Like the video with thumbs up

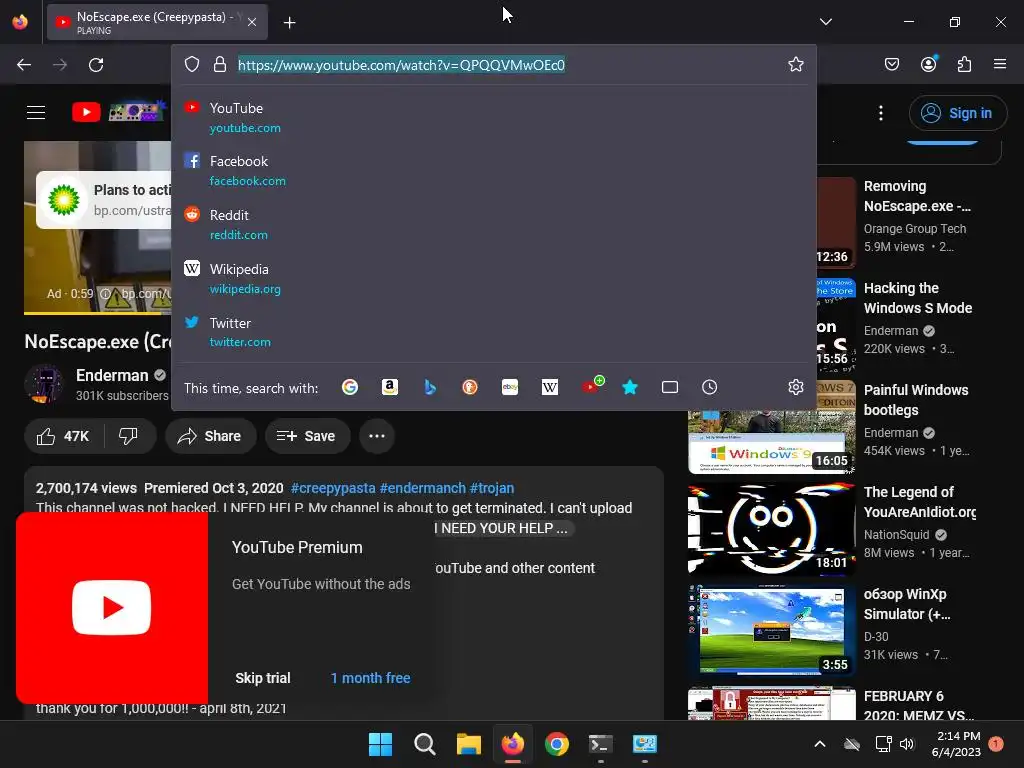(x=63, y=436)
